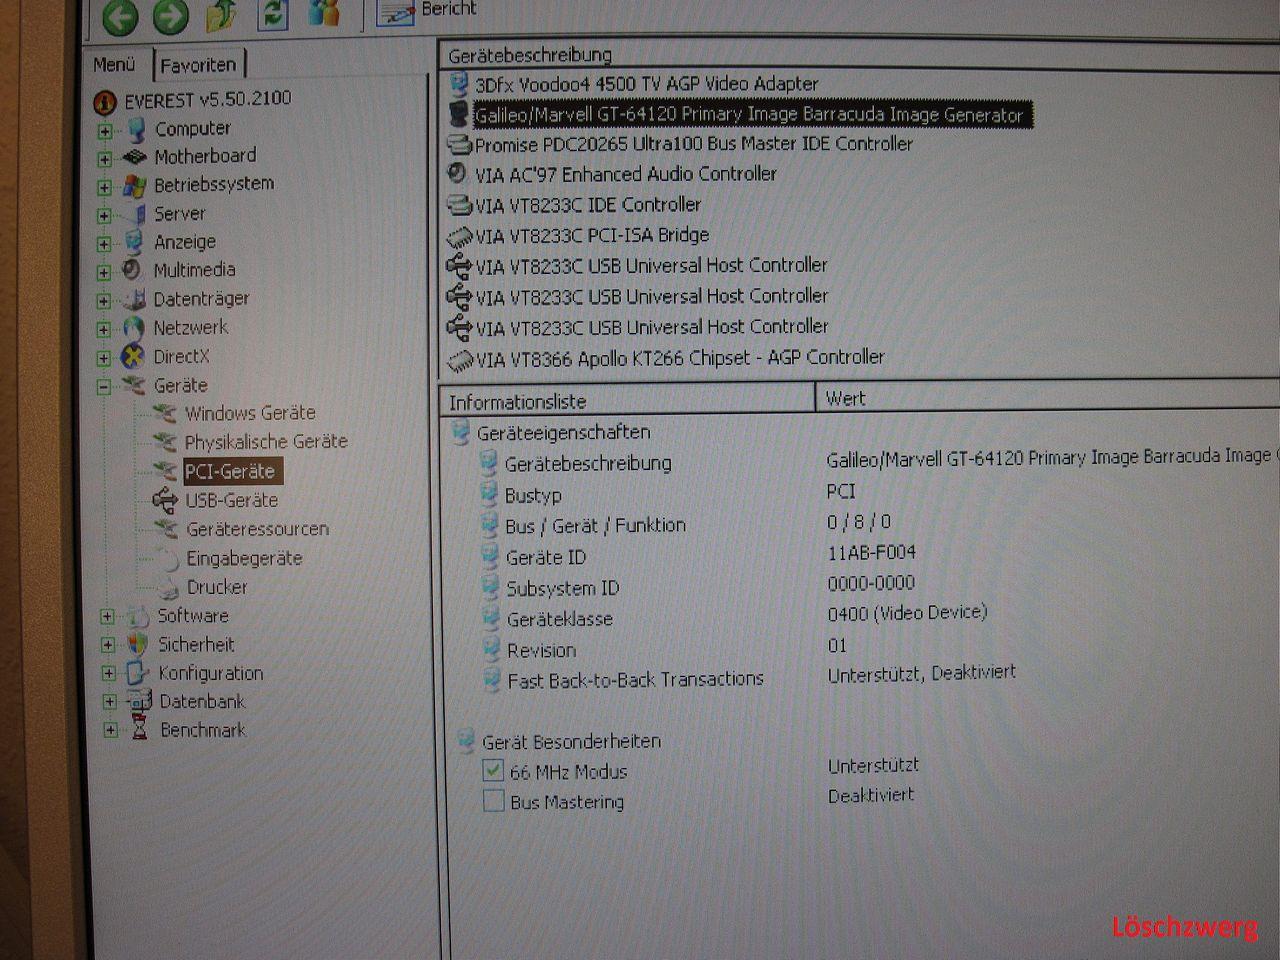Select 3Dfx Voodoo4 4500 TV AGP Video Adapter

[x=646, y=84]
